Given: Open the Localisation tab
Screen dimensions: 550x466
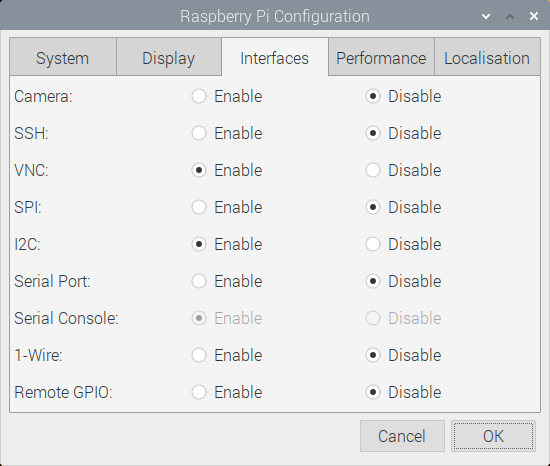Looking at the screenshot, I should click(x=487, y=58).
